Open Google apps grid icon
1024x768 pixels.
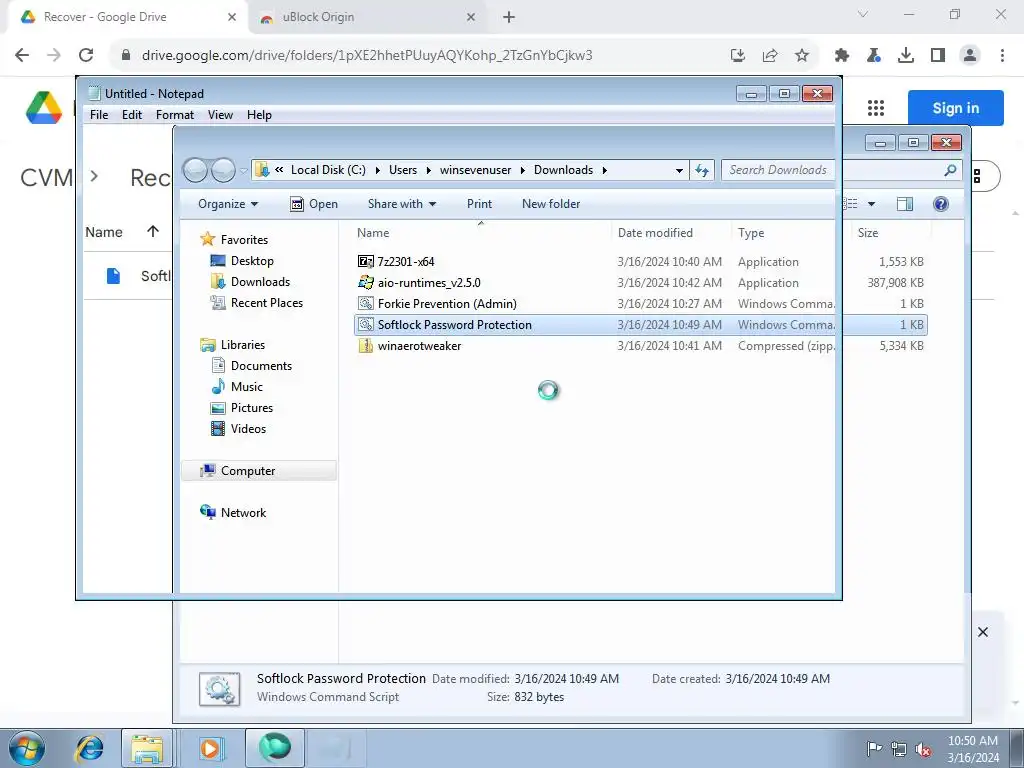(876, 108)
